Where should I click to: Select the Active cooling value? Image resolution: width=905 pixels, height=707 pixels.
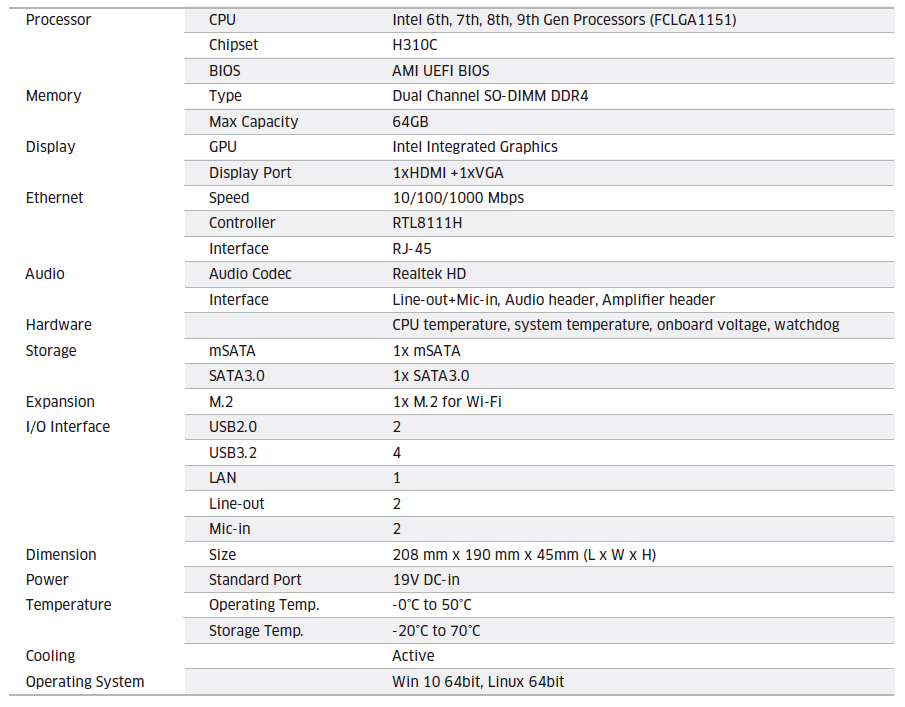tap(413, 656)
